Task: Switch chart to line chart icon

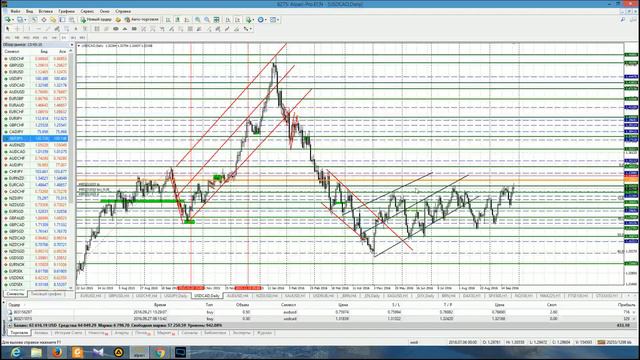Action: click(x=186, y=20)
